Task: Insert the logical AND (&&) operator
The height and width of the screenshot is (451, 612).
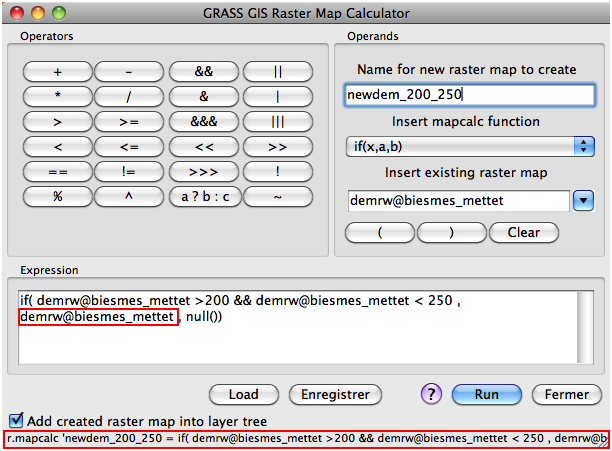Action: coord(204,72)
